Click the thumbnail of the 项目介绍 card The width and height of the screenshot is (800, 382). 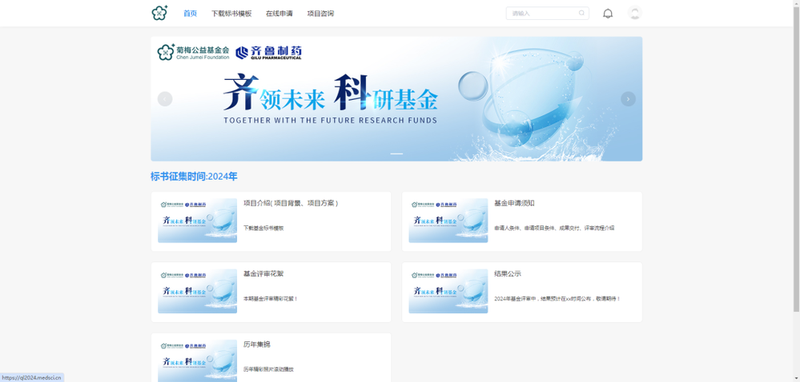tap(197, 221)
